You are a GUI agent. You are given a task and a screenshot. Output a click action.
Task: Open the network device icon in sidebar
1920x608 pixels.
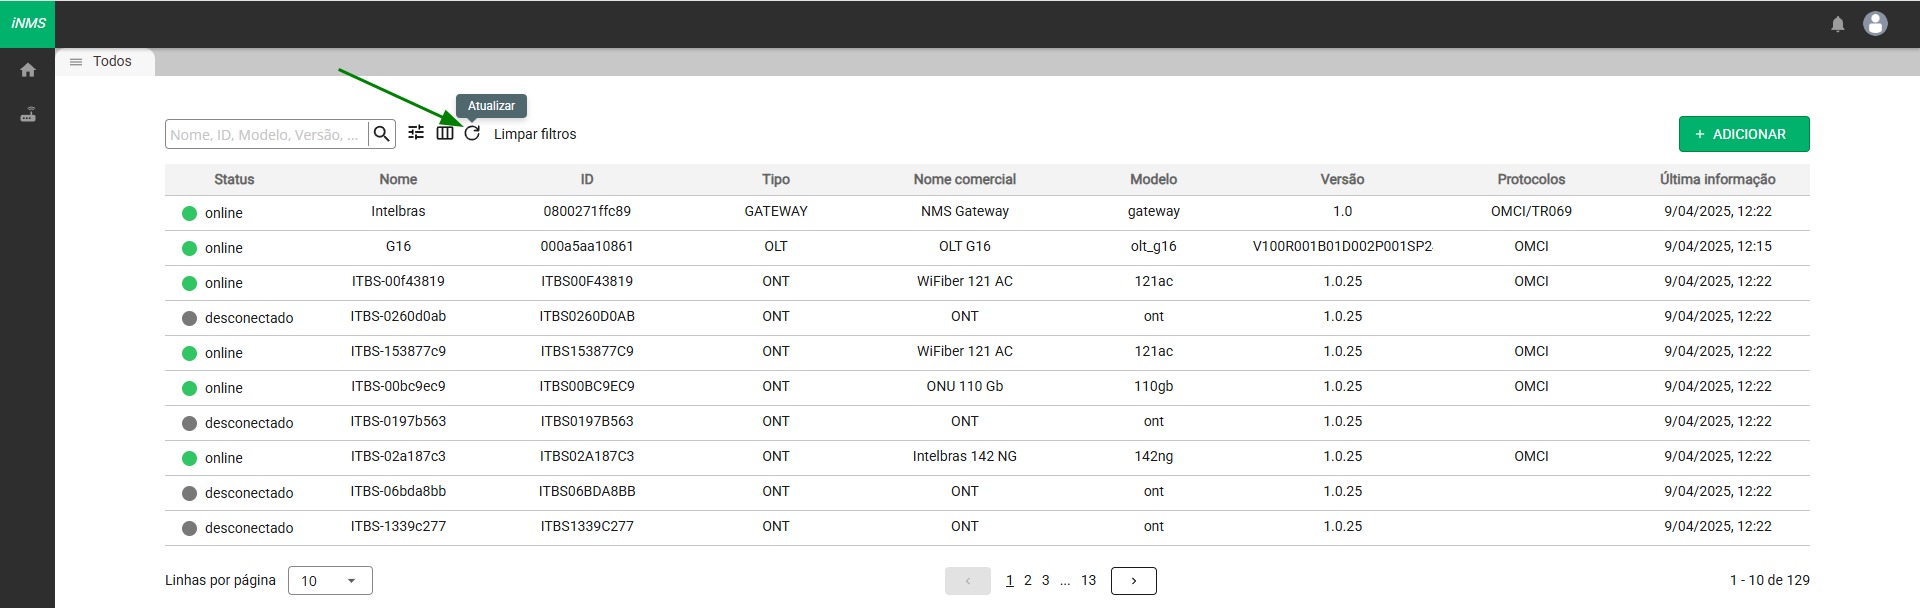click(x=28, y=114)
